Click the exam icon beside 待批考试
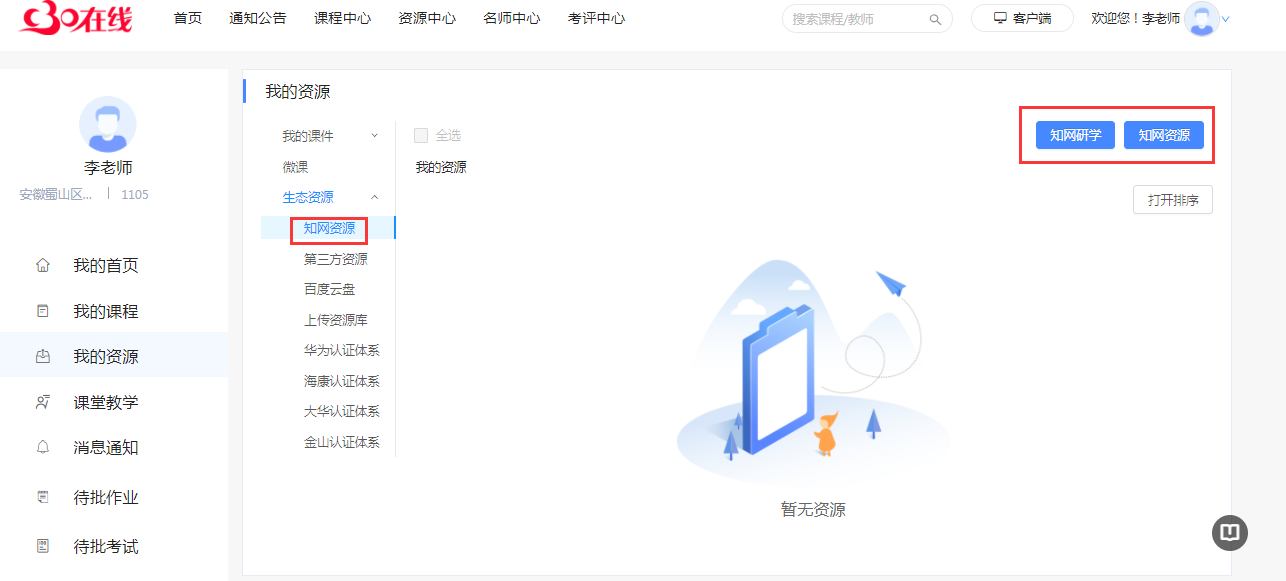The height and width of the screenshot is (581, 1286). click(x=42, y=546)
